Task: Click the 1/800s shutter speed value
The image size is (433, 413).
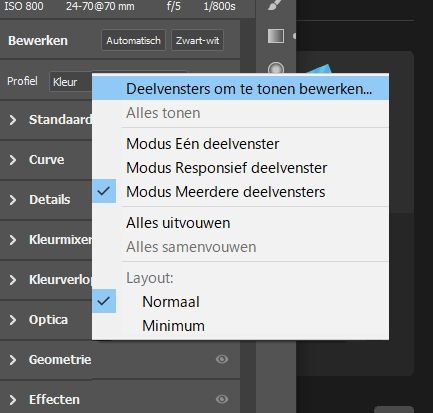Action: [219, 6]
